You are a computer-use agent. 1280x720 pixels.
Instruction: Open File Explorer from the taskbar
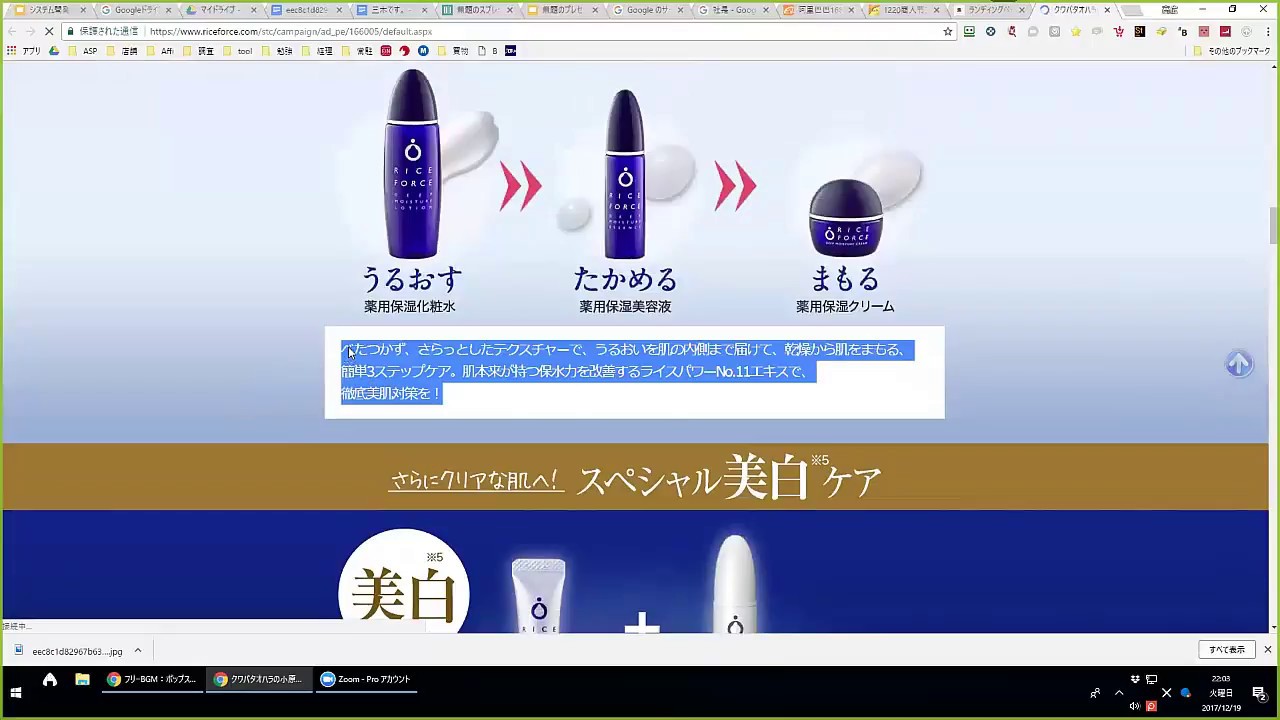point(82,680)
